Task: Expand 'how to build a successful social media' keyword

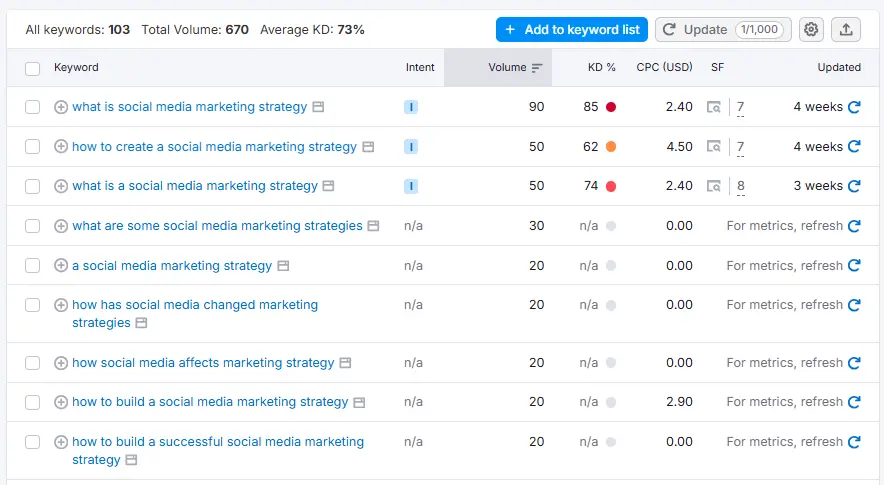Action: [61, 442]
